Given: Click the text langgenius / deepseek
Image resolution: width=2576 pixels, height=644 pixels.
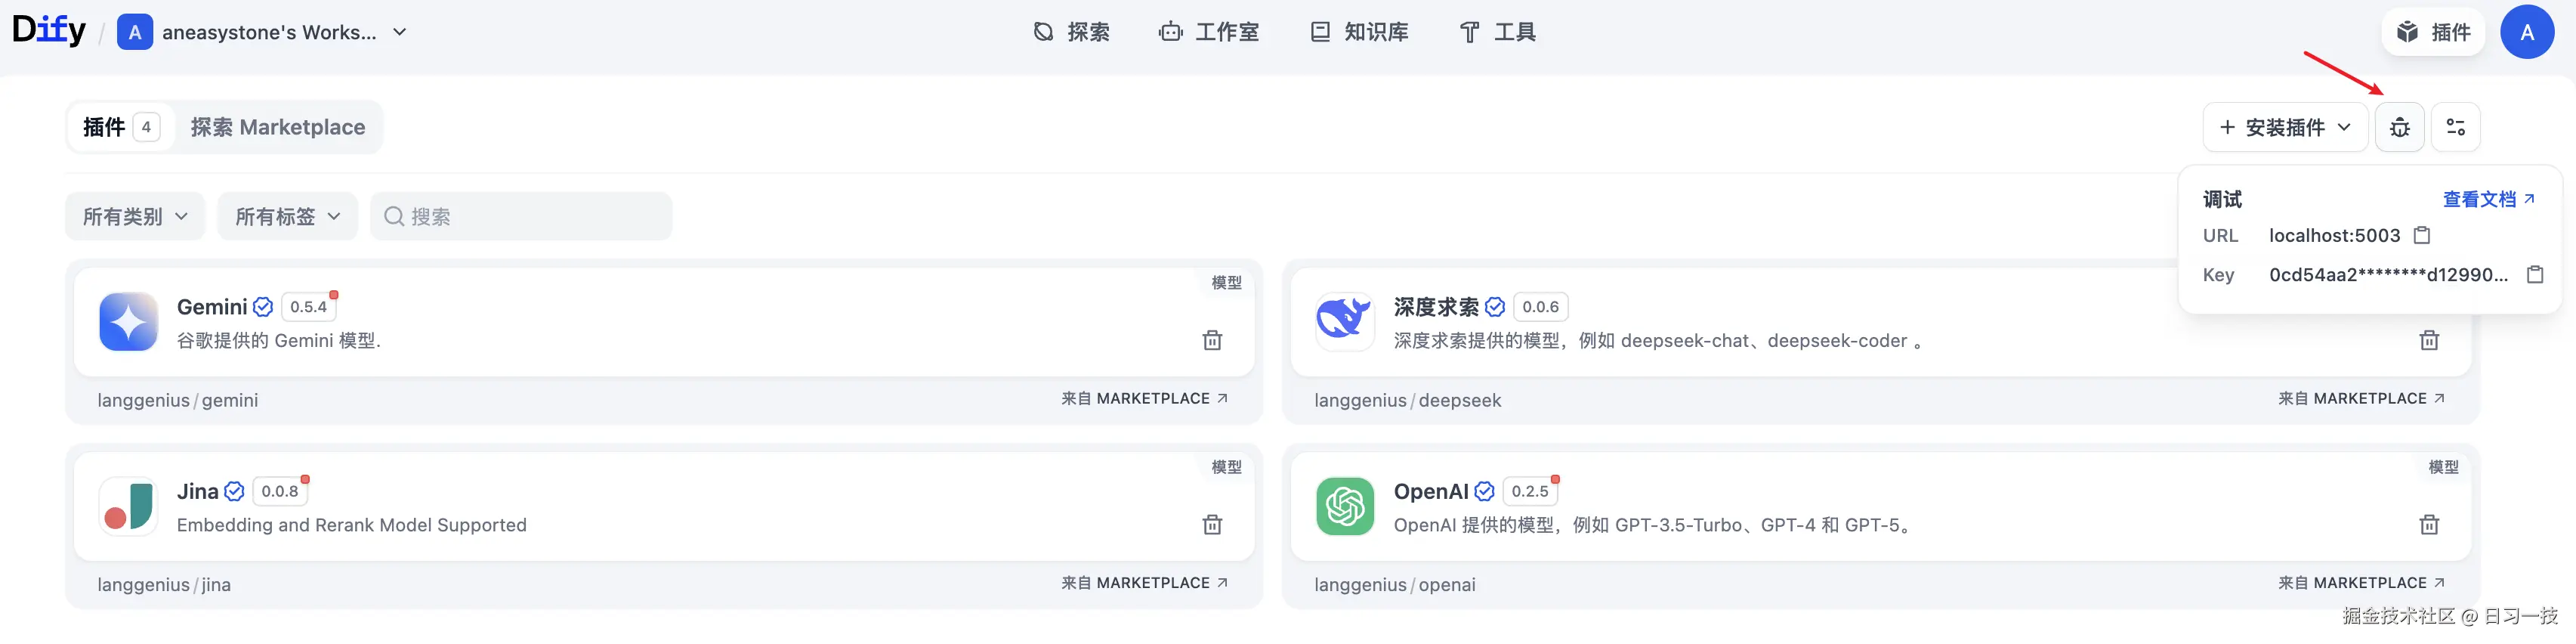Looking at the screenshot, I should pyautogui.click(x=1408, y=400).
